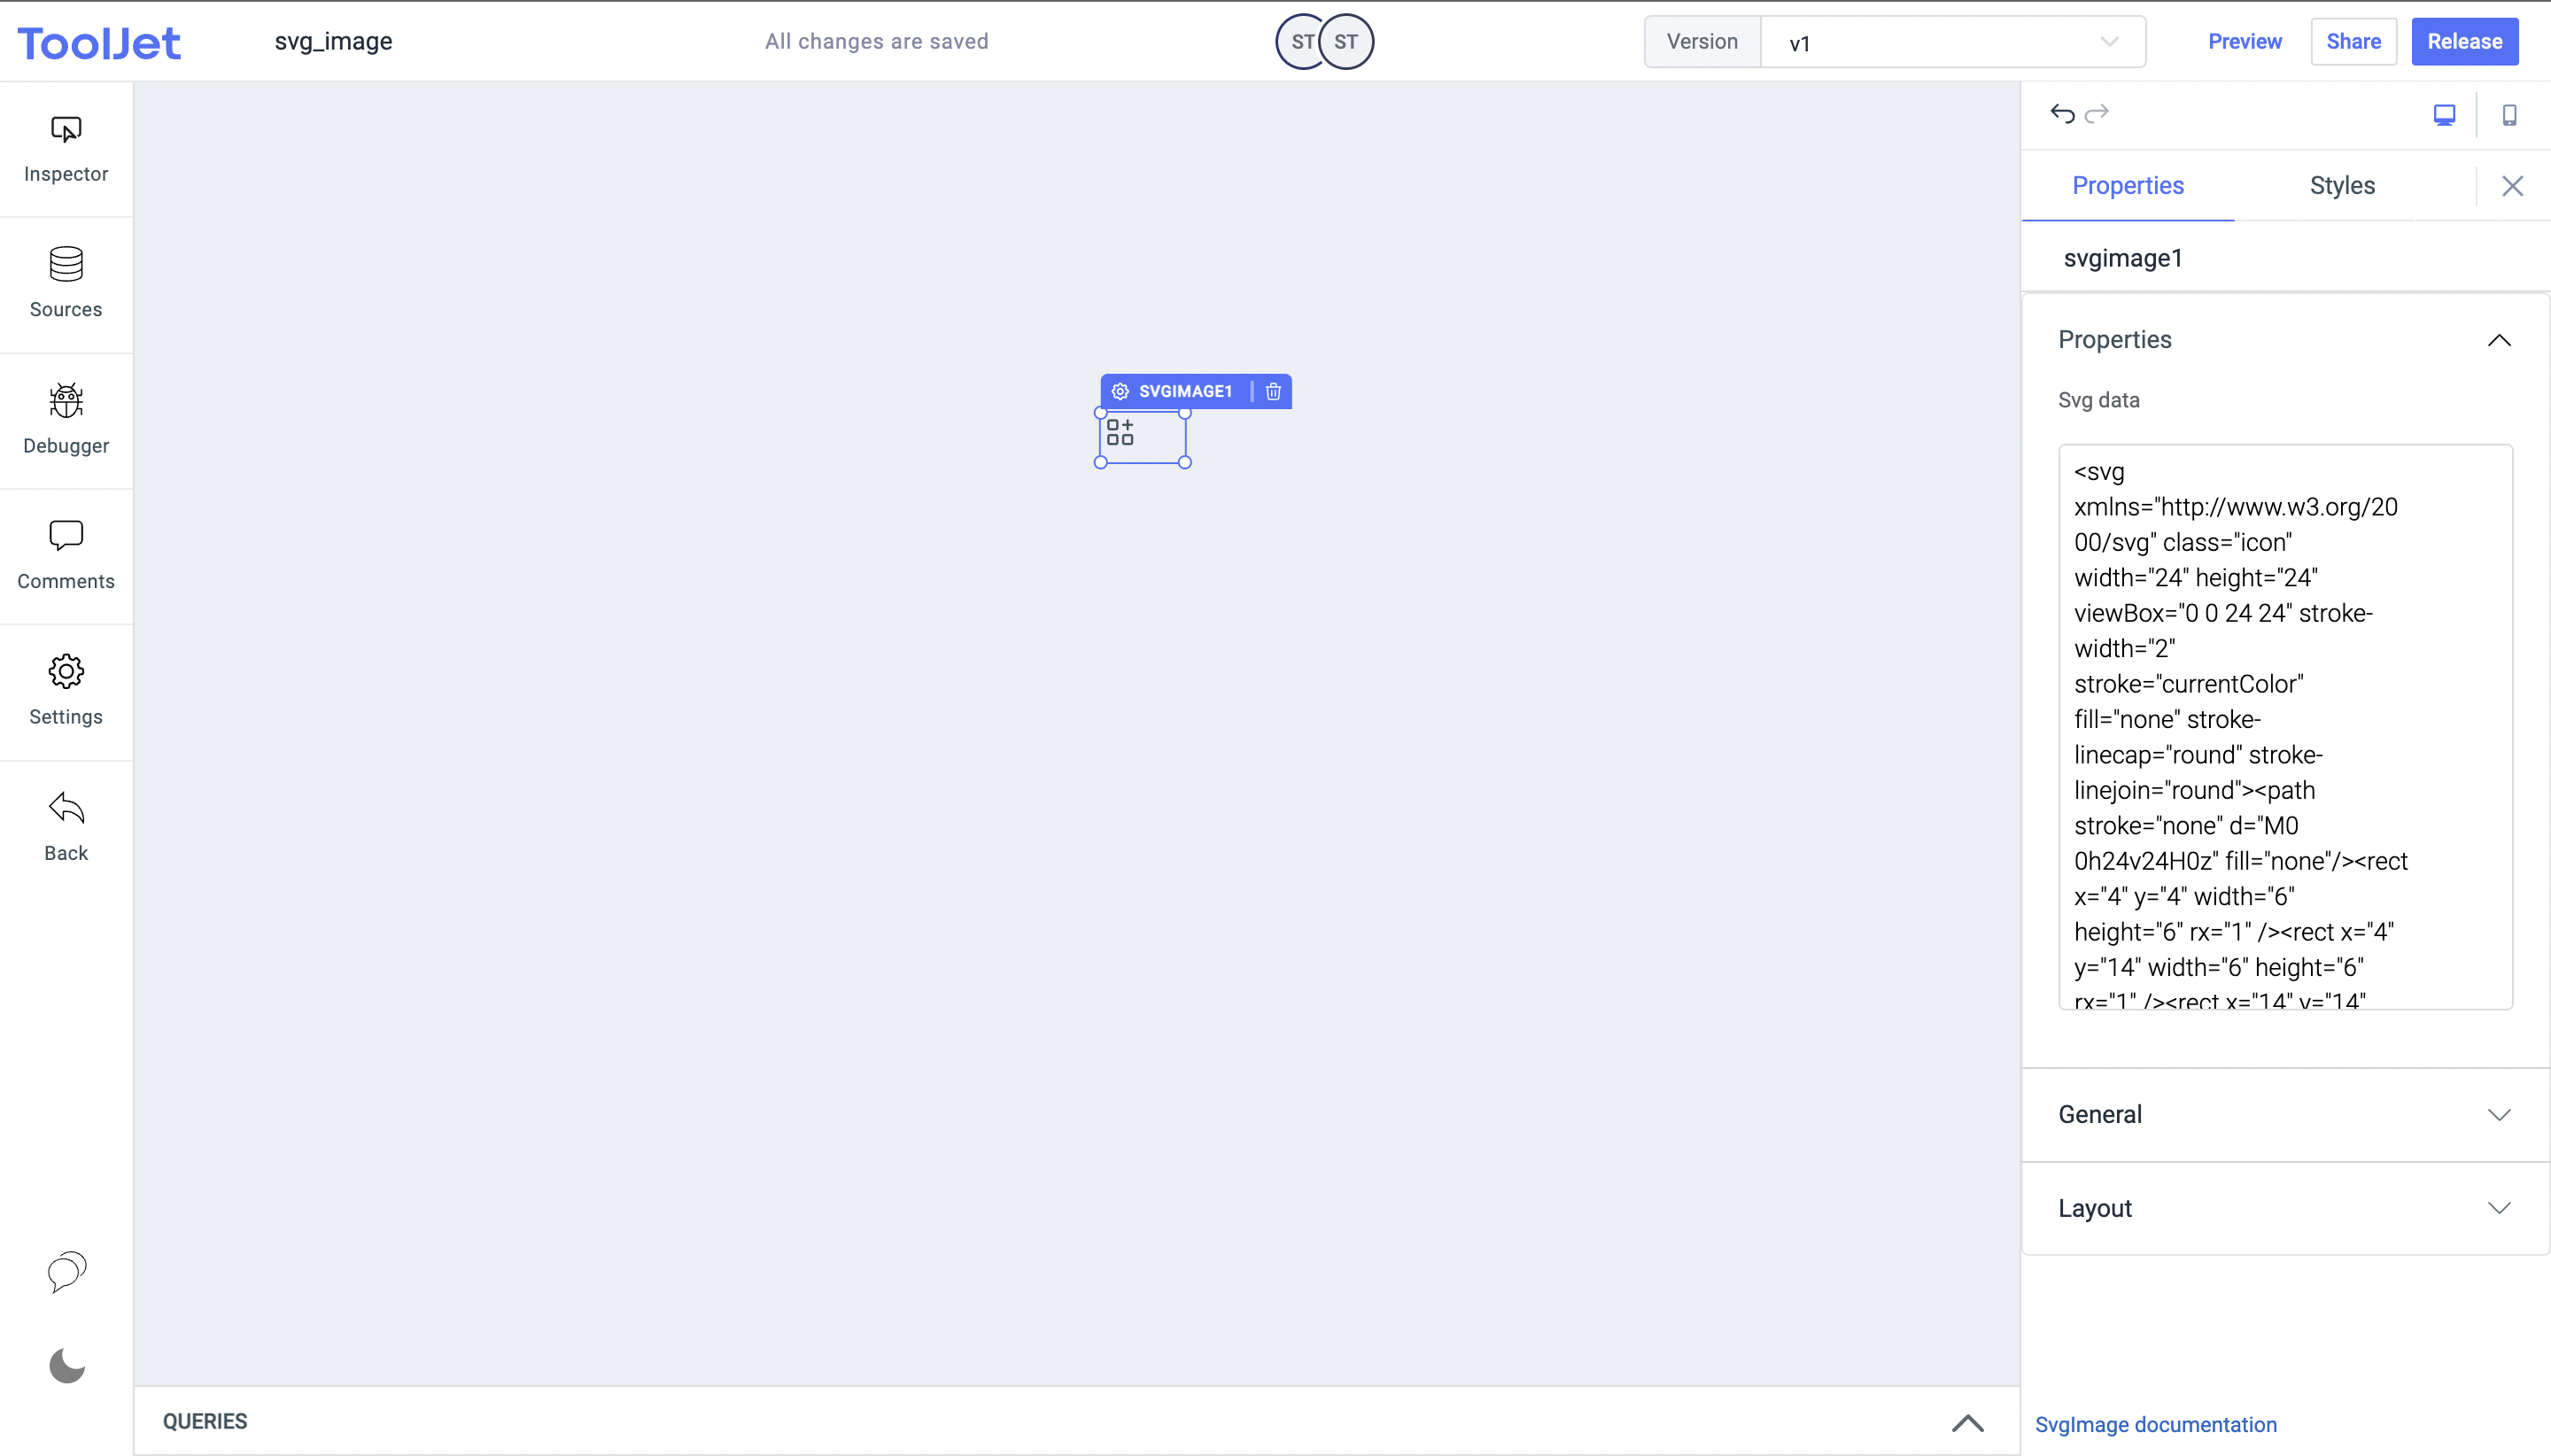
Task: Open the version v1 dropdown
Action: tap(1951, 42)
